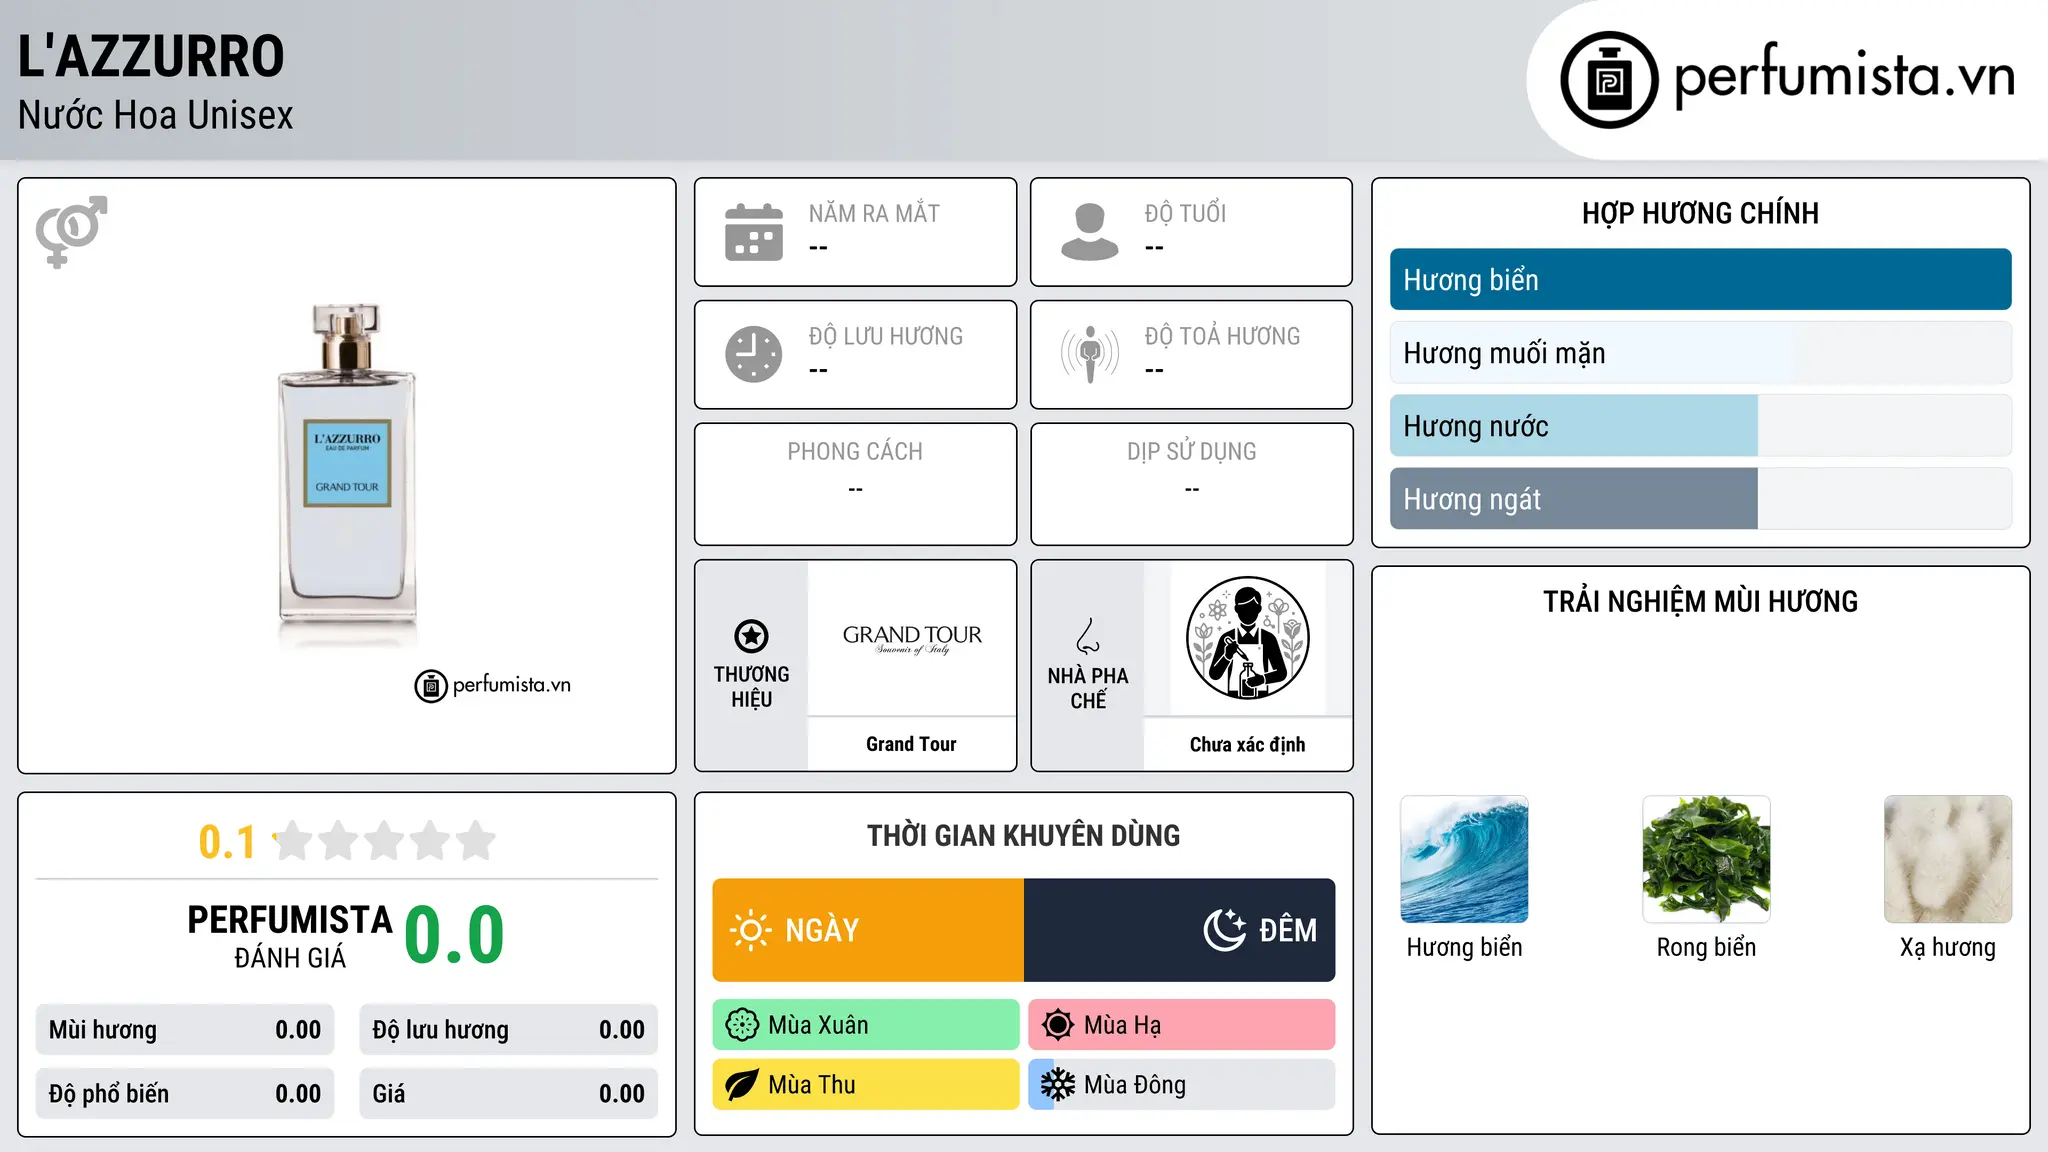Select the Mùa Xuân season chip
Screen dimensions: 2048x1152
[x=866, y=1025]
